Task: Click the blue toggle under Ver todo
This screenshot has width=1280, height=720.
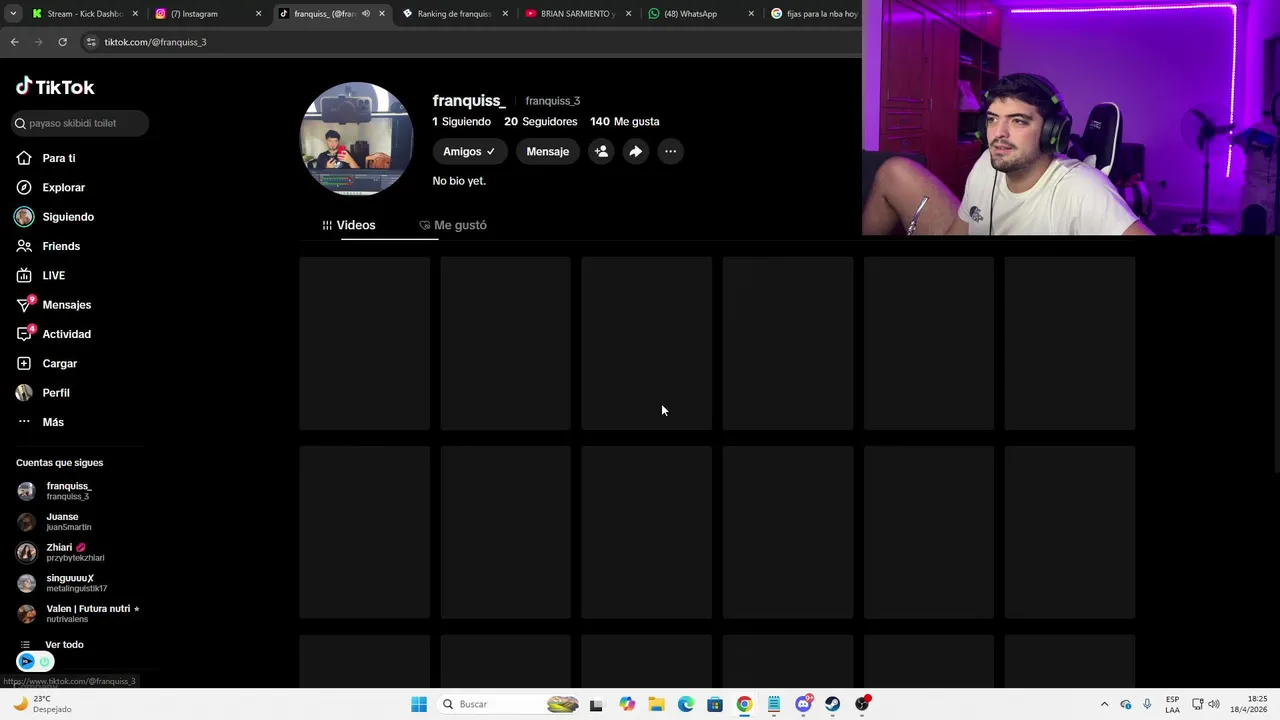Action: pos(35,661)
